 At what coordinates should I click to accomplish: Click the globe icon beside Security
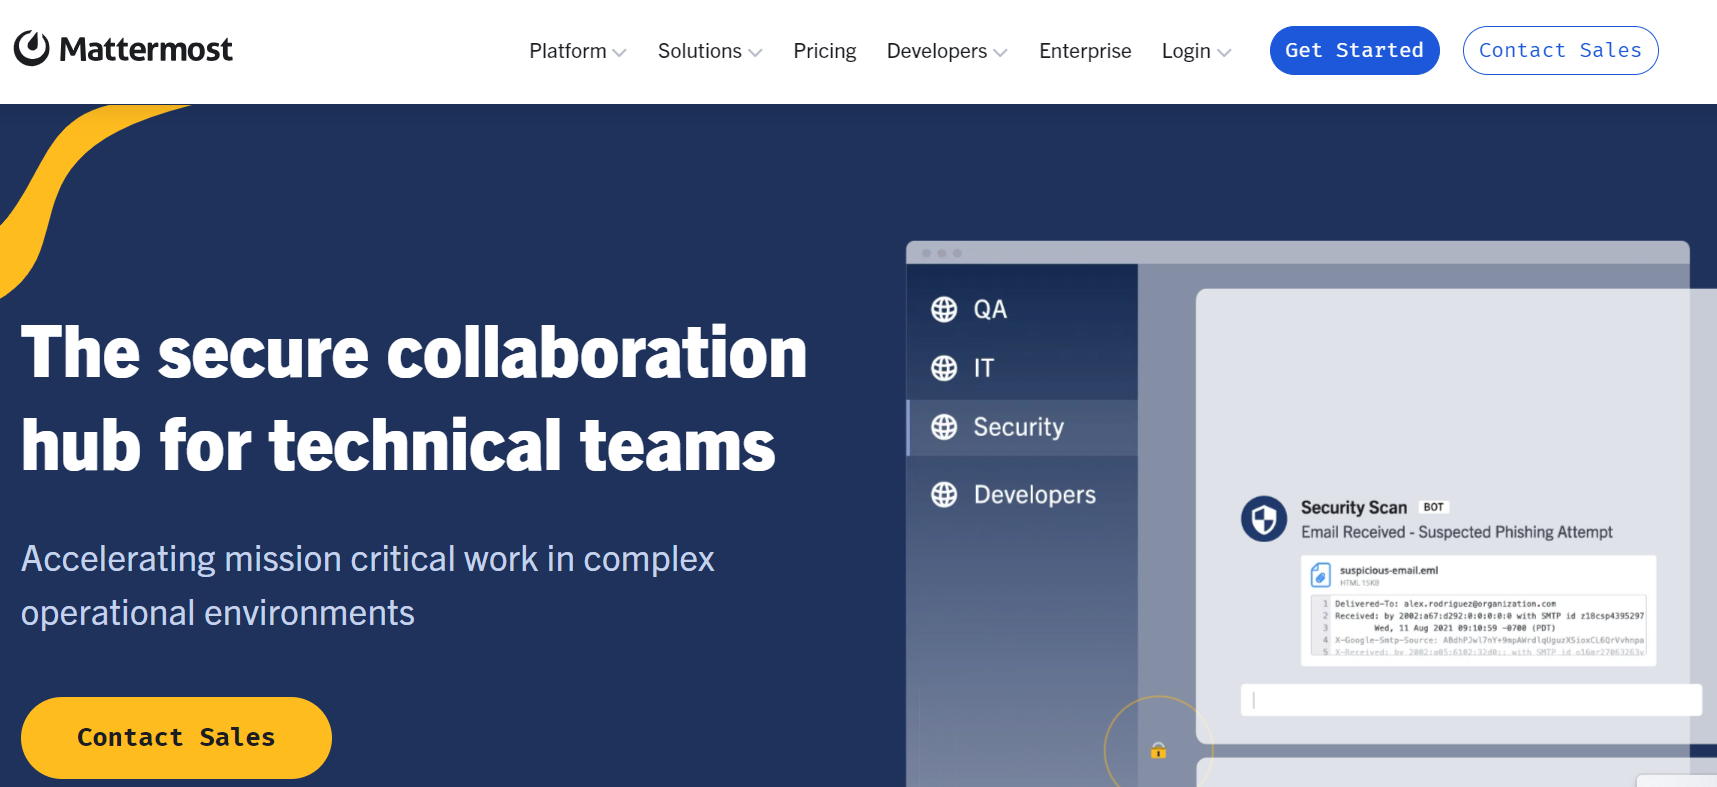[x=944, y=428]
